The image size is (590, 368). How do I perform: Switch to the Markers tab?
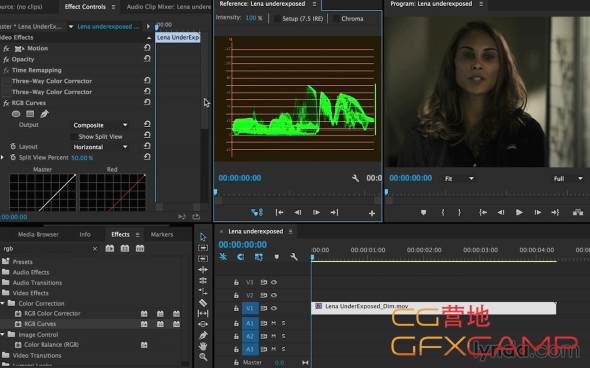point(162,234)
